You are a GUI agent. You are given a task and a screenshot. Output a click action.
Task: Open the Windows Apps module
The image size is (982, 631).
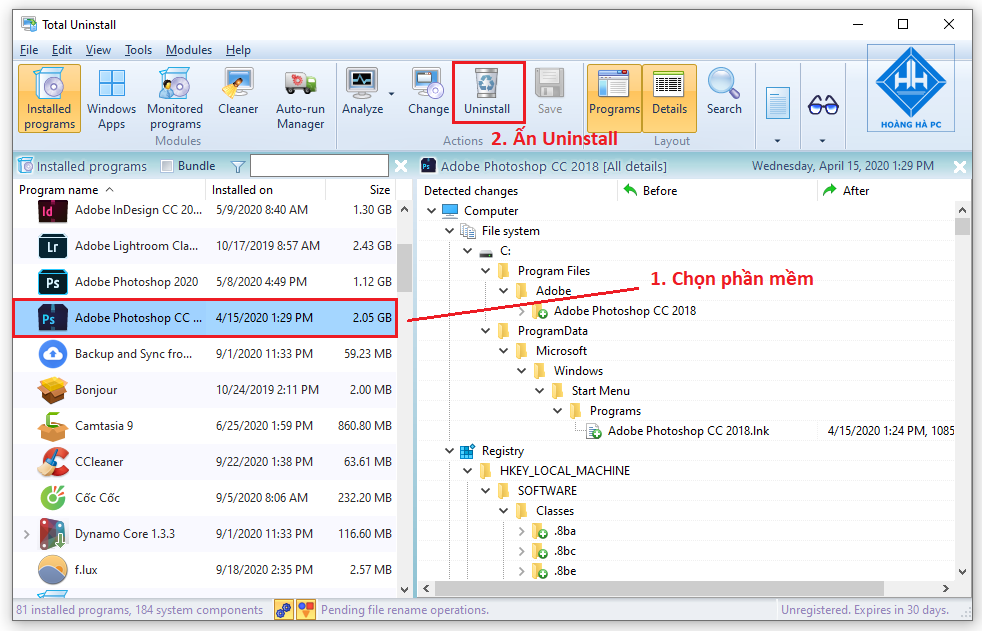click(x=110, y=95)
